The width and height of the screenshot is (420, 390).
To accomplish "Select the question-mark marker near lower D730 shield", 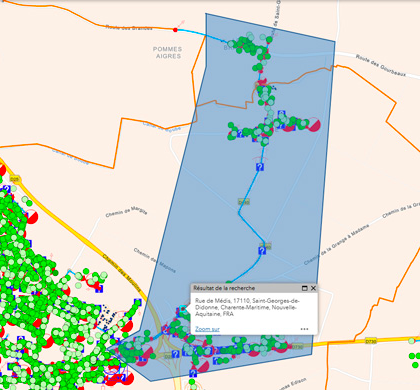I will point(262,251).
